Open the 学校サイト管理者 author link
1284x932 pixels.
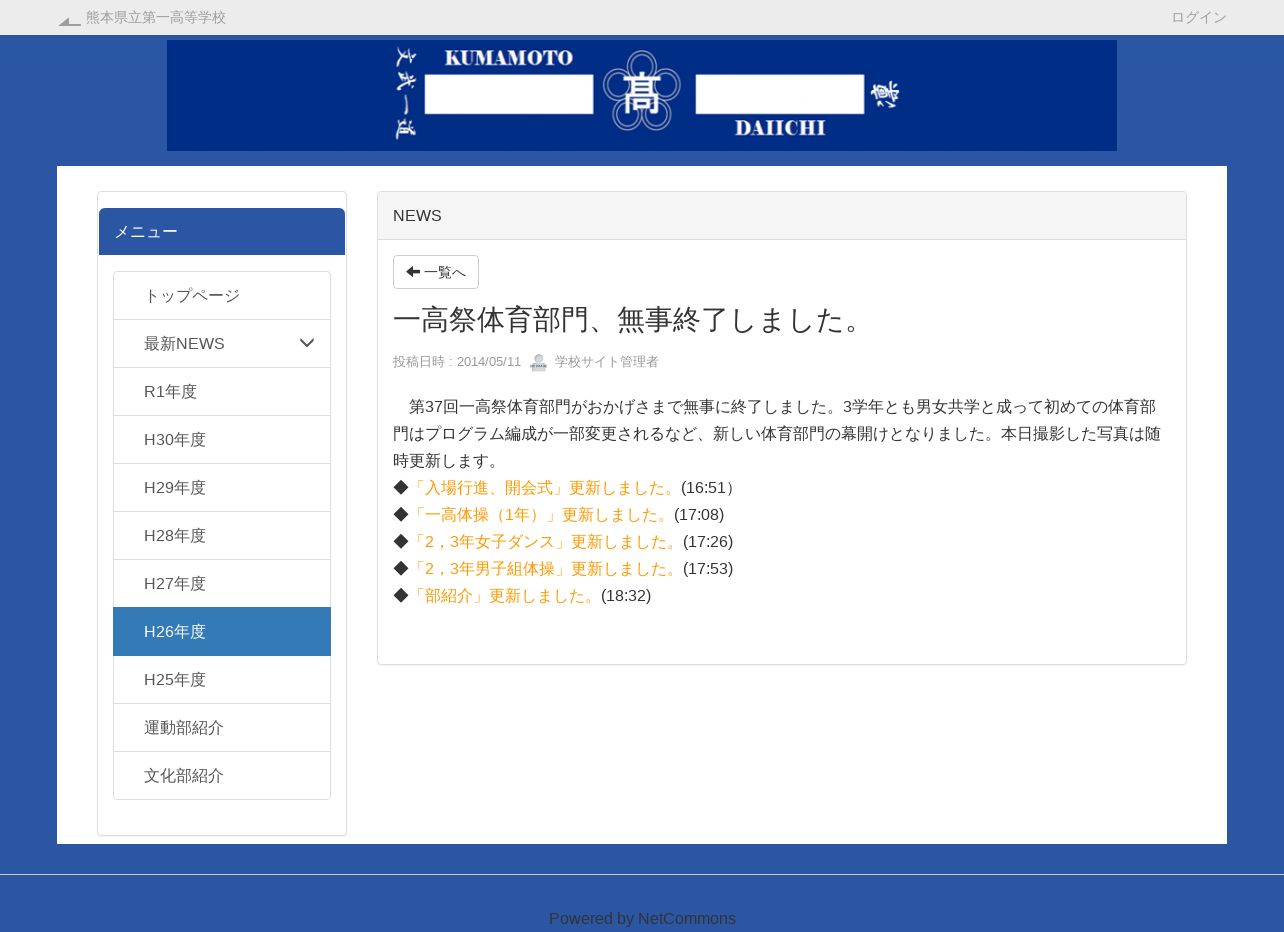click(x=606, y=362)
